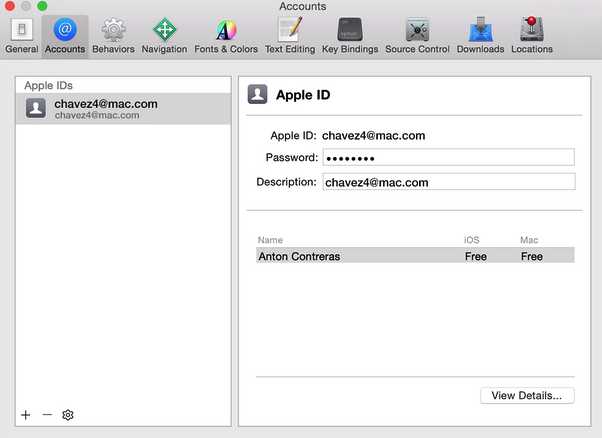The height and width of the screenshot is (438, 602).
Task: Click the Mac column header
Action: (529, 240)
